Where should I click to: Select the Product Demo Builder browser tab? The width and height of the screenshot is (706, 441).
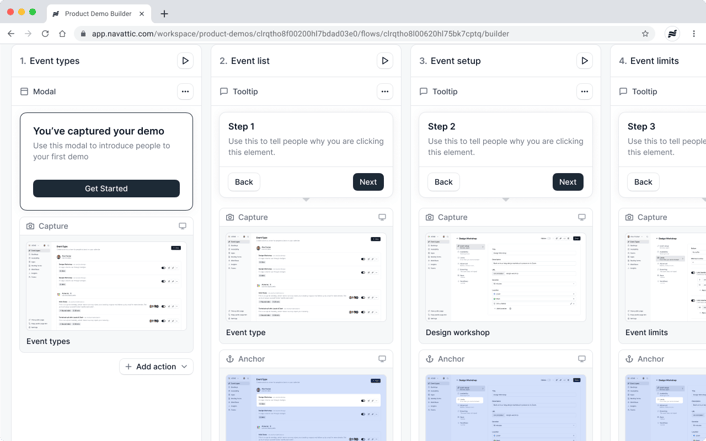[97, 14]
